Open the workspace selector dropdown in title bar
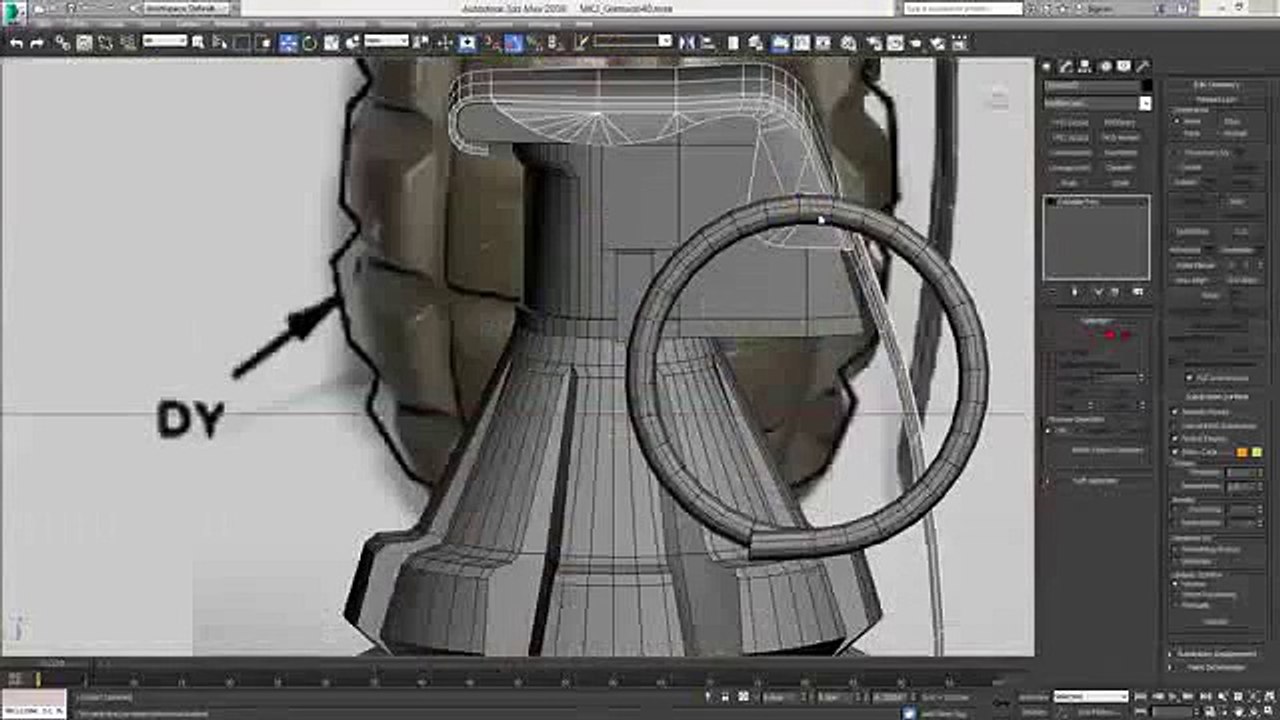 tap(184, 8)
